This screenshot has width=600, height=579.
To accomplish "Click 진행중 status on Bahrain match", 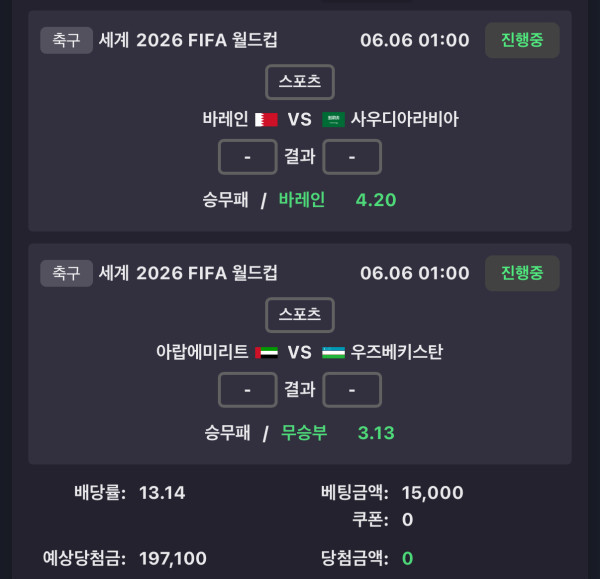I will point(522,40).
